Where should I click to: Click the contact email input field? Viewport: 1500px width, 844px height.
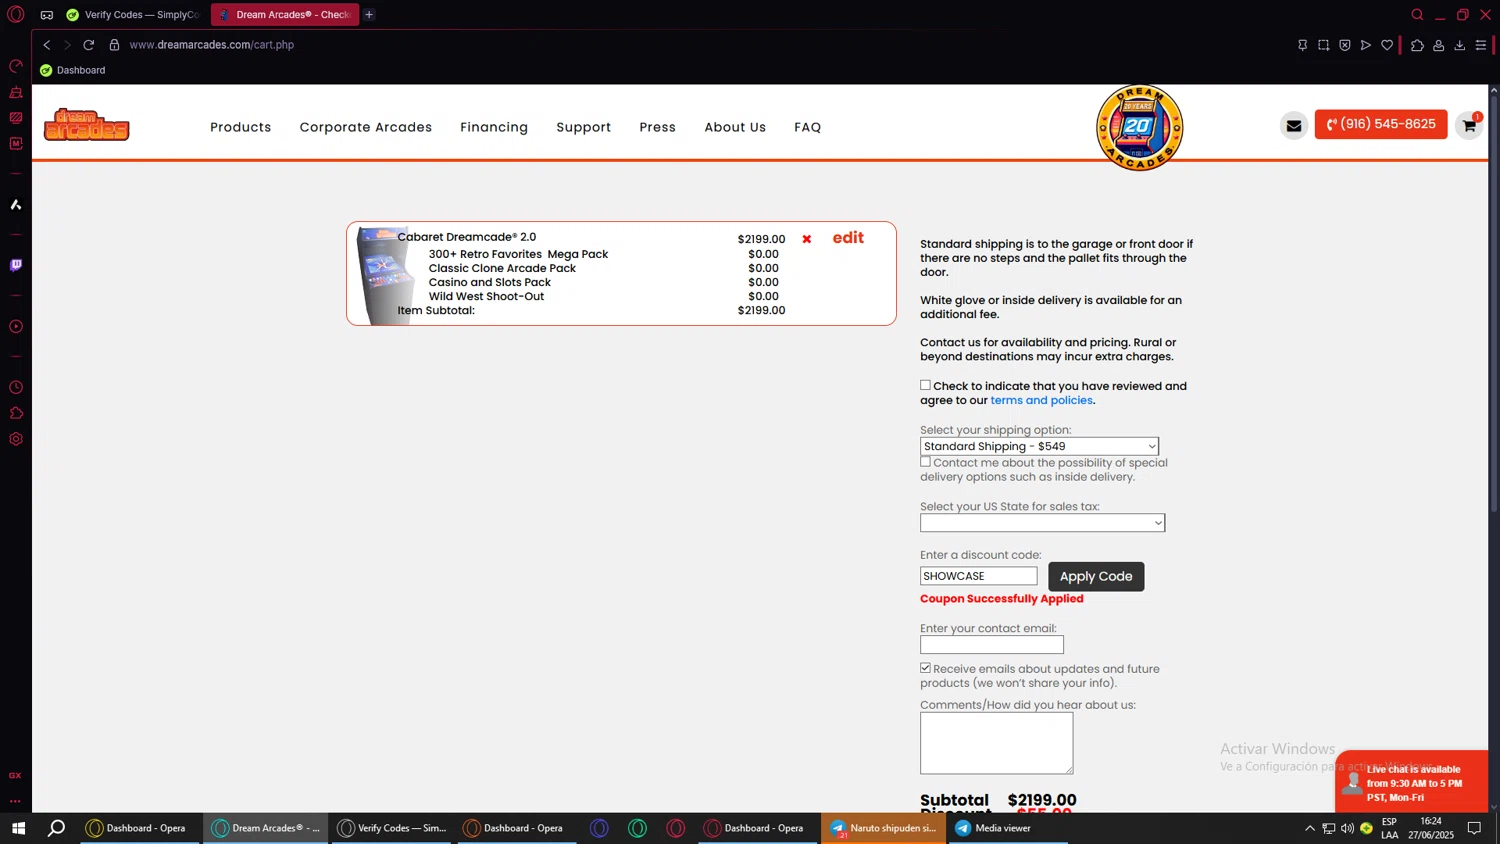point(991,645)
